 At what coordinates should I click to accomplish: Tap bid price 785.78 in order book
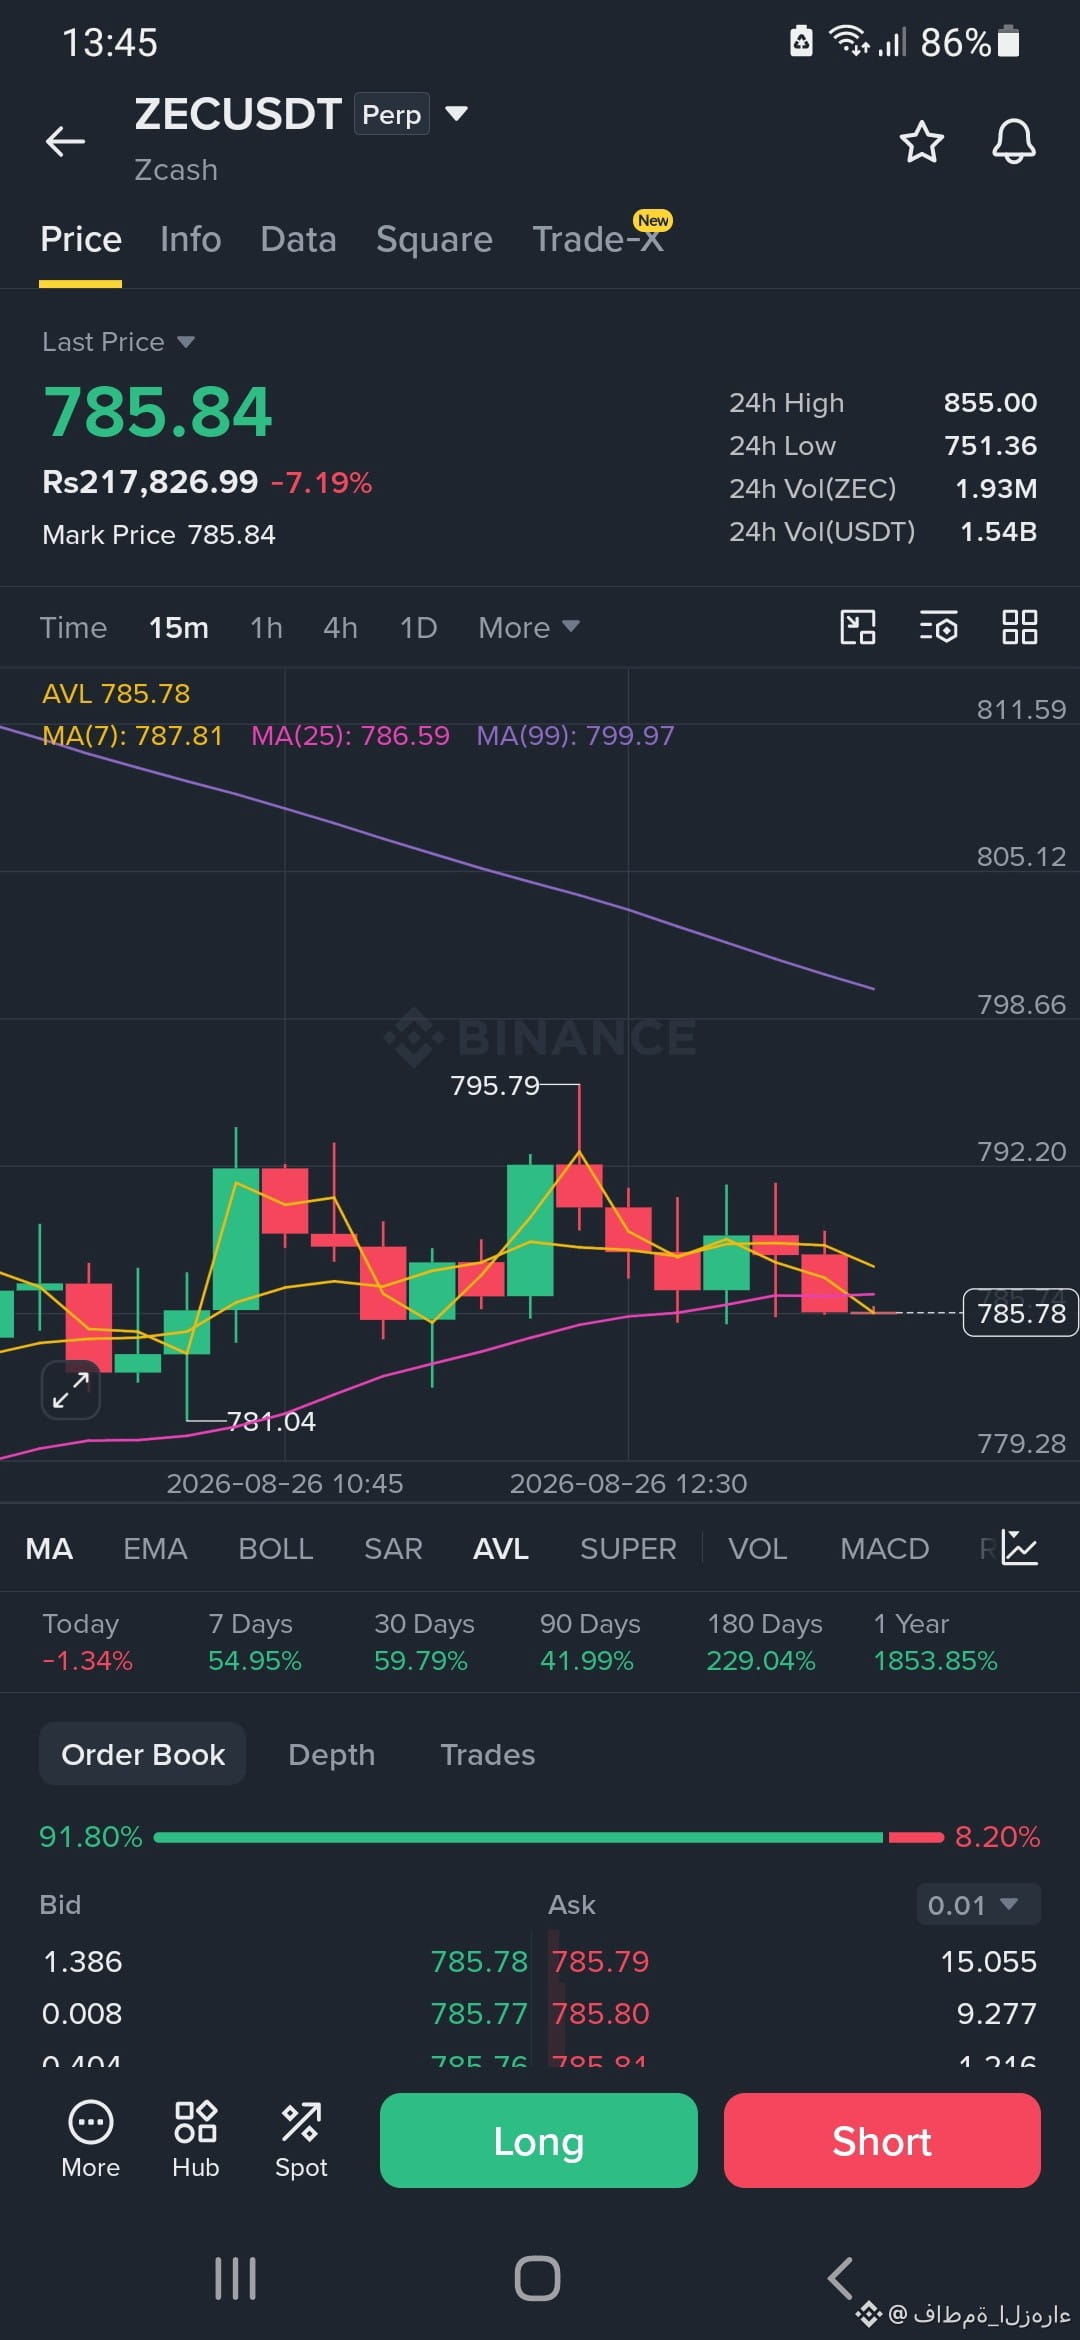(x=479, y=1961)
